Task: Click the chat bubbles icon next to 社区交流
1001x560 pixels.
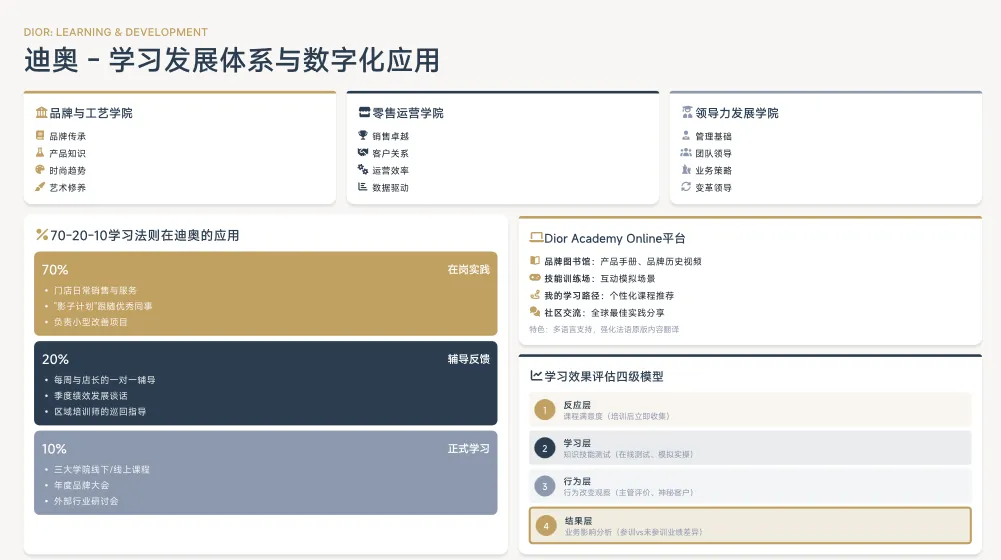Action: tap(535, 312)
